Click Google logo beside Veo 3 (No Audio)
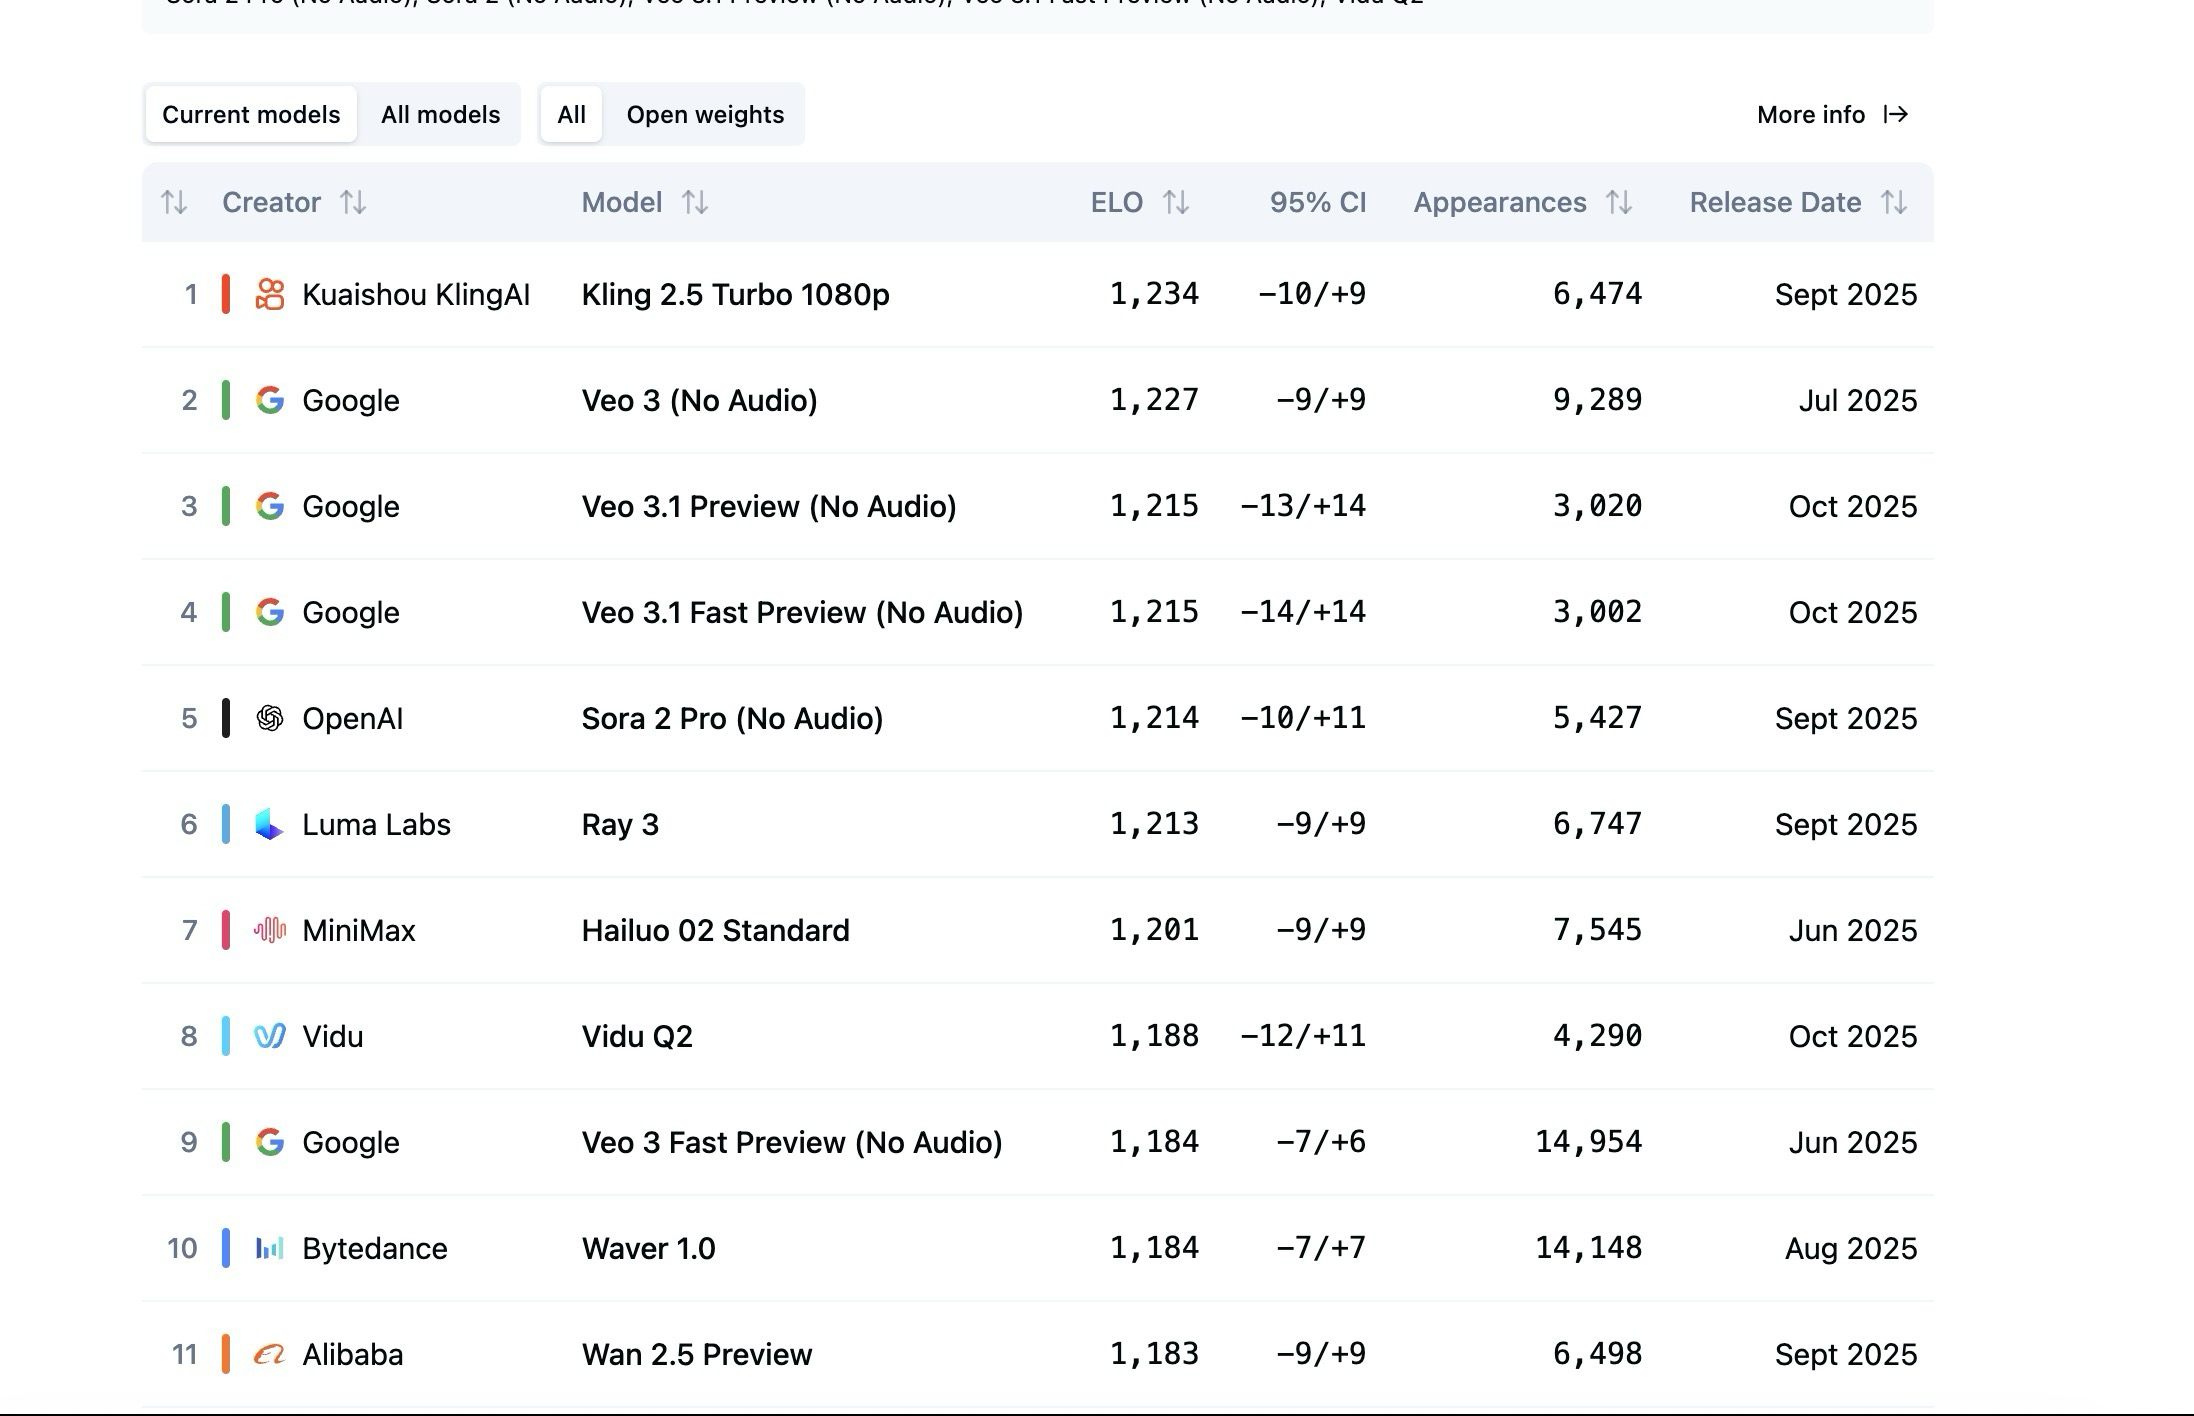Viewport: 2194px width, 1416px height. (x=269, y=400)
